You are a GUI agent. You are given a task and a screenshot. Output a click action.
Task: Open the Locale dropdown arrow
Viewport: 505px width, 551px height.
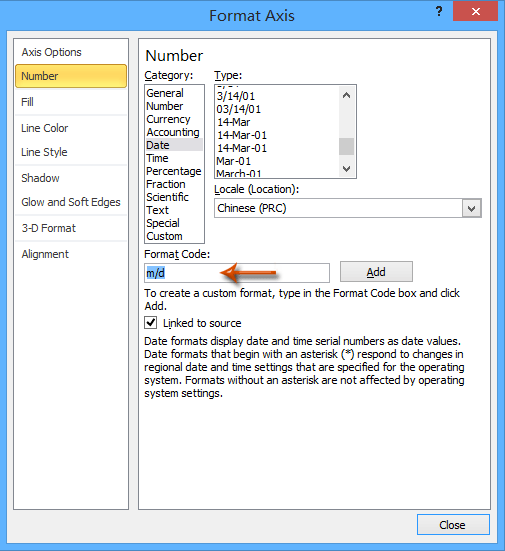click(472, 208)
